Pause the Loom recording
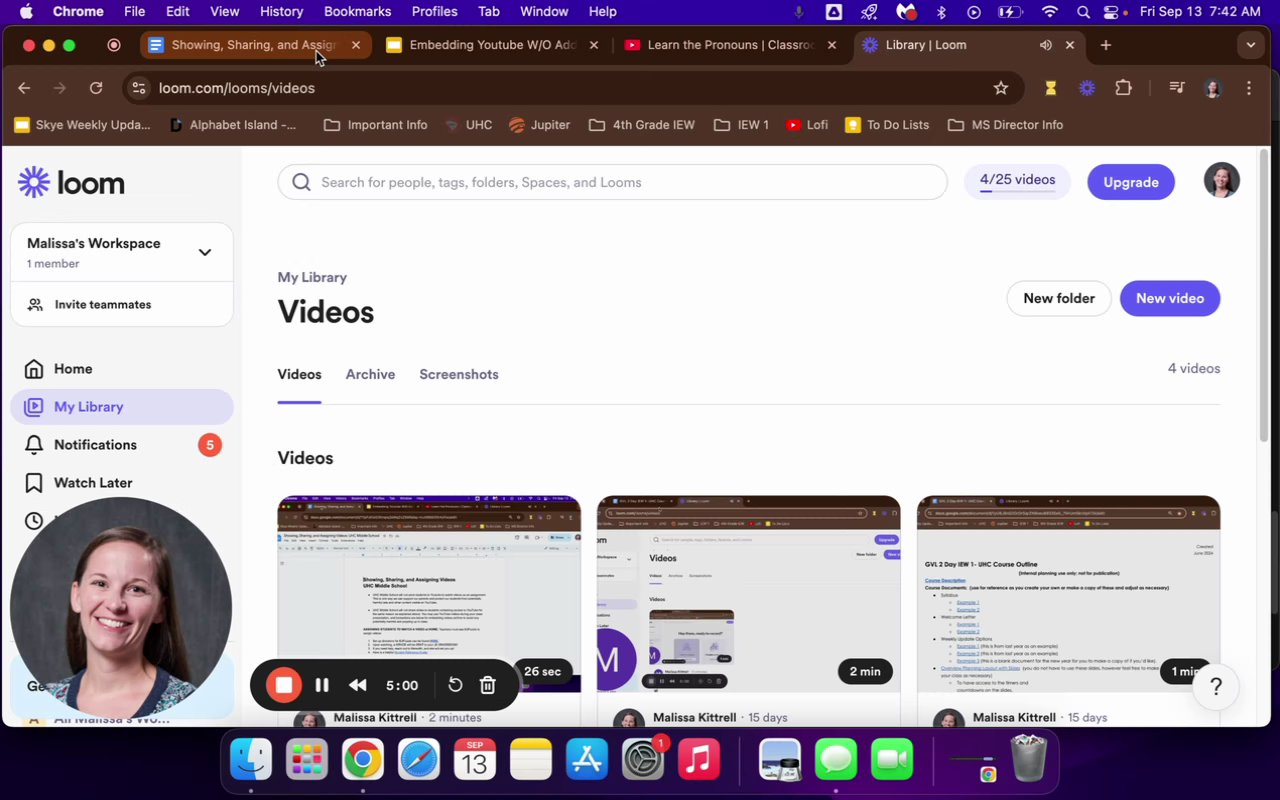This screenshot has width=1280, height=800. click(x=322, y=685)
